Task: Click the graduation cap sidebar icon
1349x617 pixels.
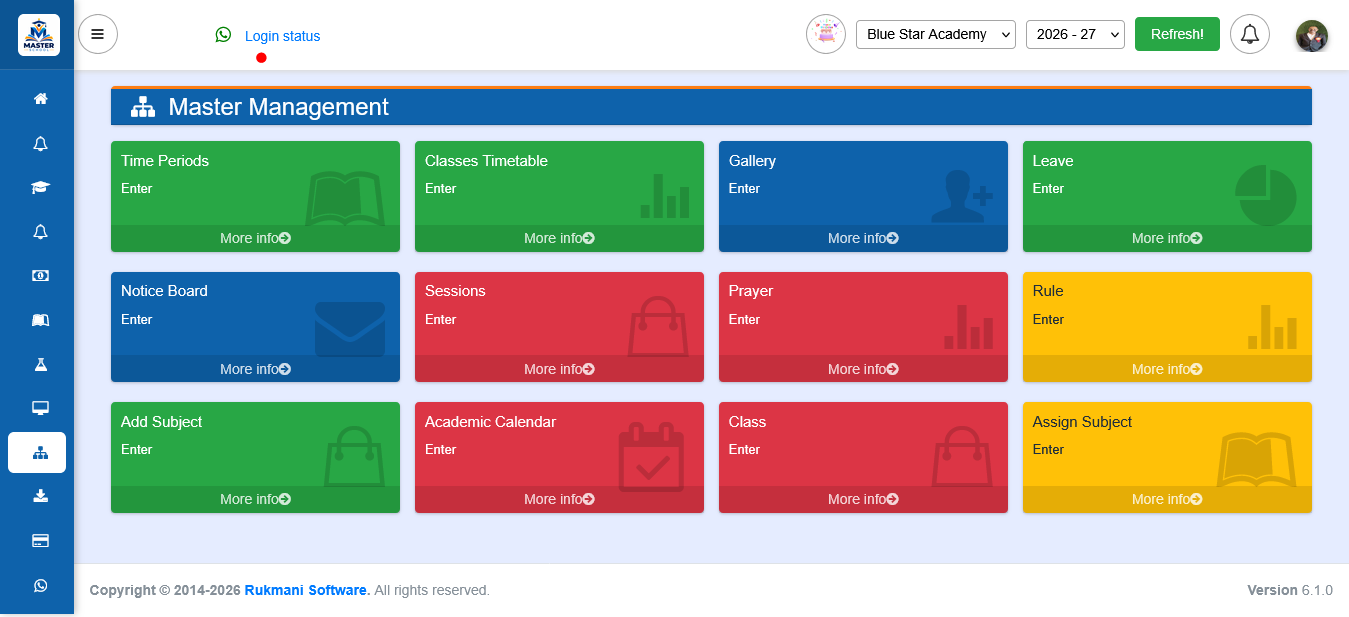Action: pyautogui.click(x=40, y=187)
